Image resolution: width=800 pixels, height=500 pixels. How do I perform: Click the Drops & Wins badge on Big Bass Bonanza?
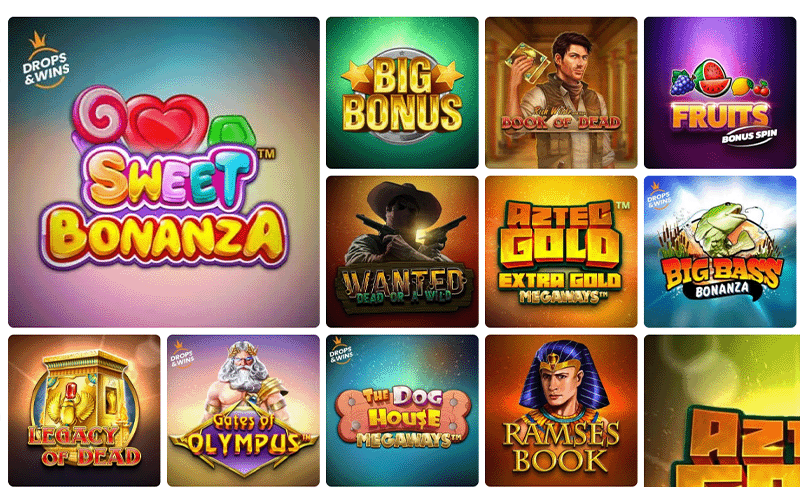coord(659,195)
